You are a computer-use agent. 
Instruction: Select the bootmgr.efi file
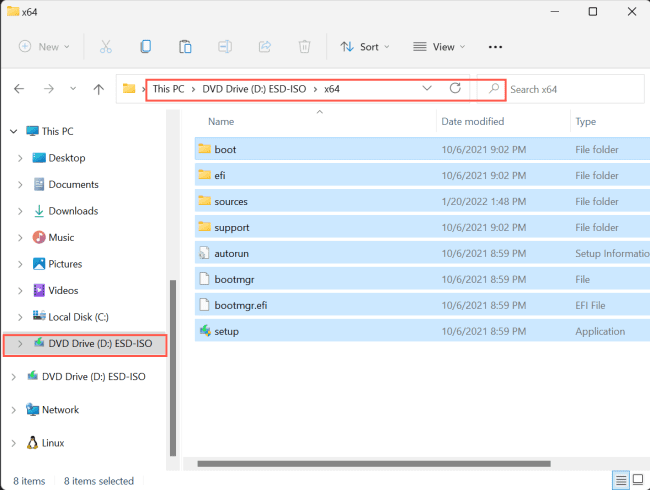pyautogui.click(x=422, y=306)
